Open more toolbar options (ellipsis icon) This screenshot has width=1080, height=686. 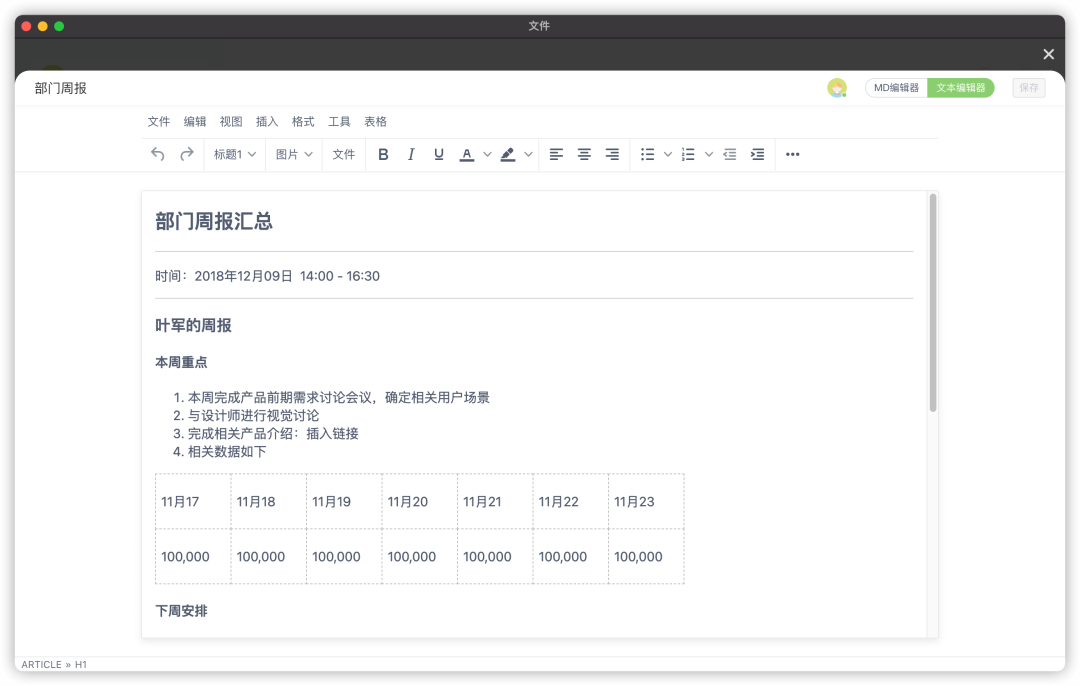click(x=792, y=154)
